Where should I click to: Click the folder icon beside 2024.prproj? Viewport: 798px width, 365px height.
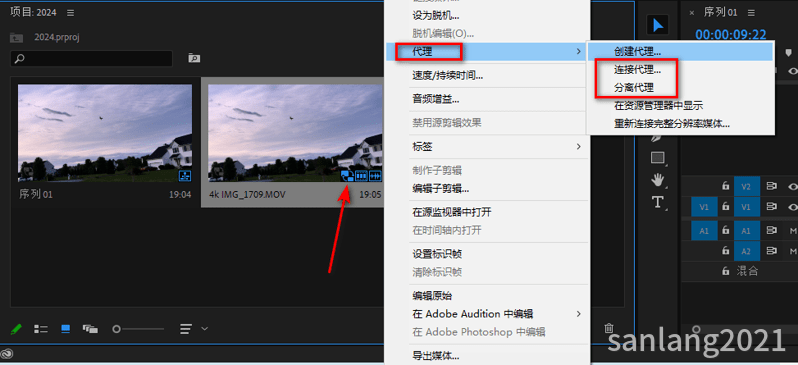tap(16, 37)
